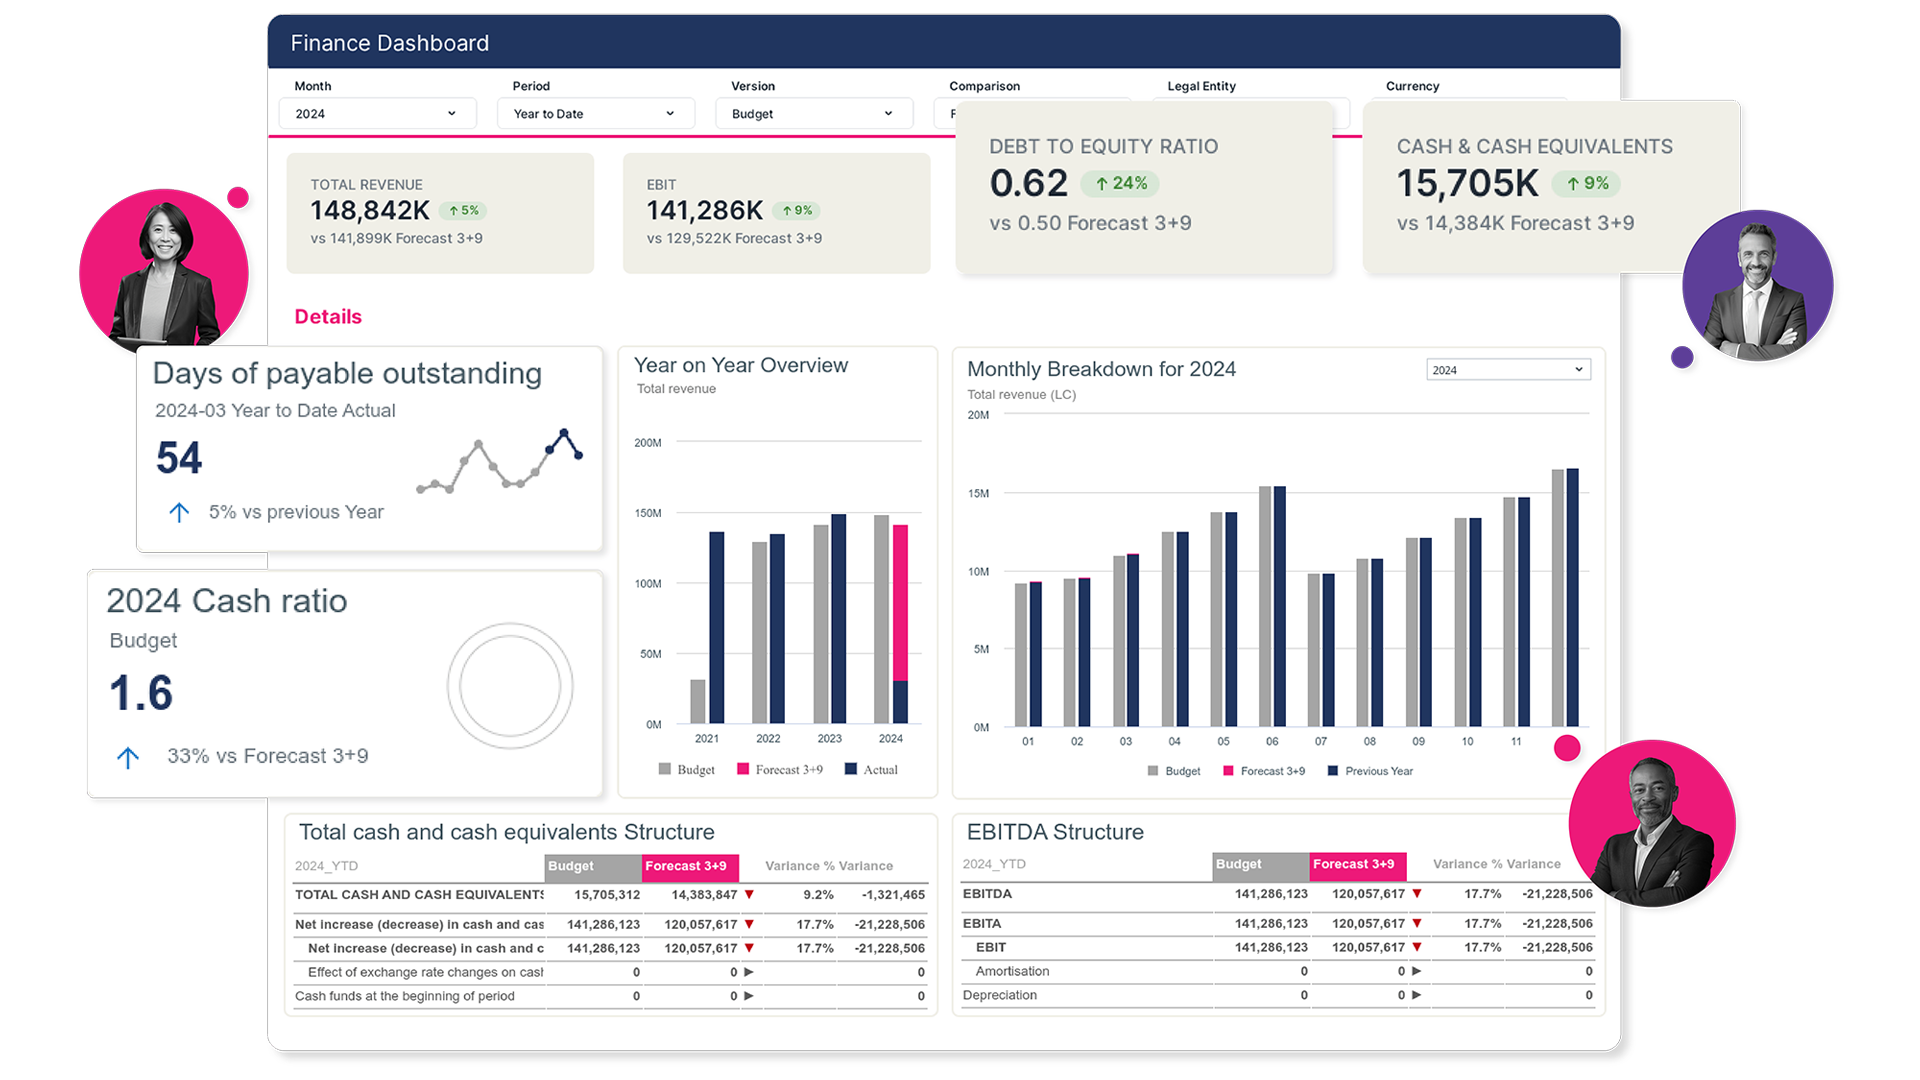Click the Forecast 3+9 header in EBITDA table
1920x1080 pixels.
tap(1356, 865)
